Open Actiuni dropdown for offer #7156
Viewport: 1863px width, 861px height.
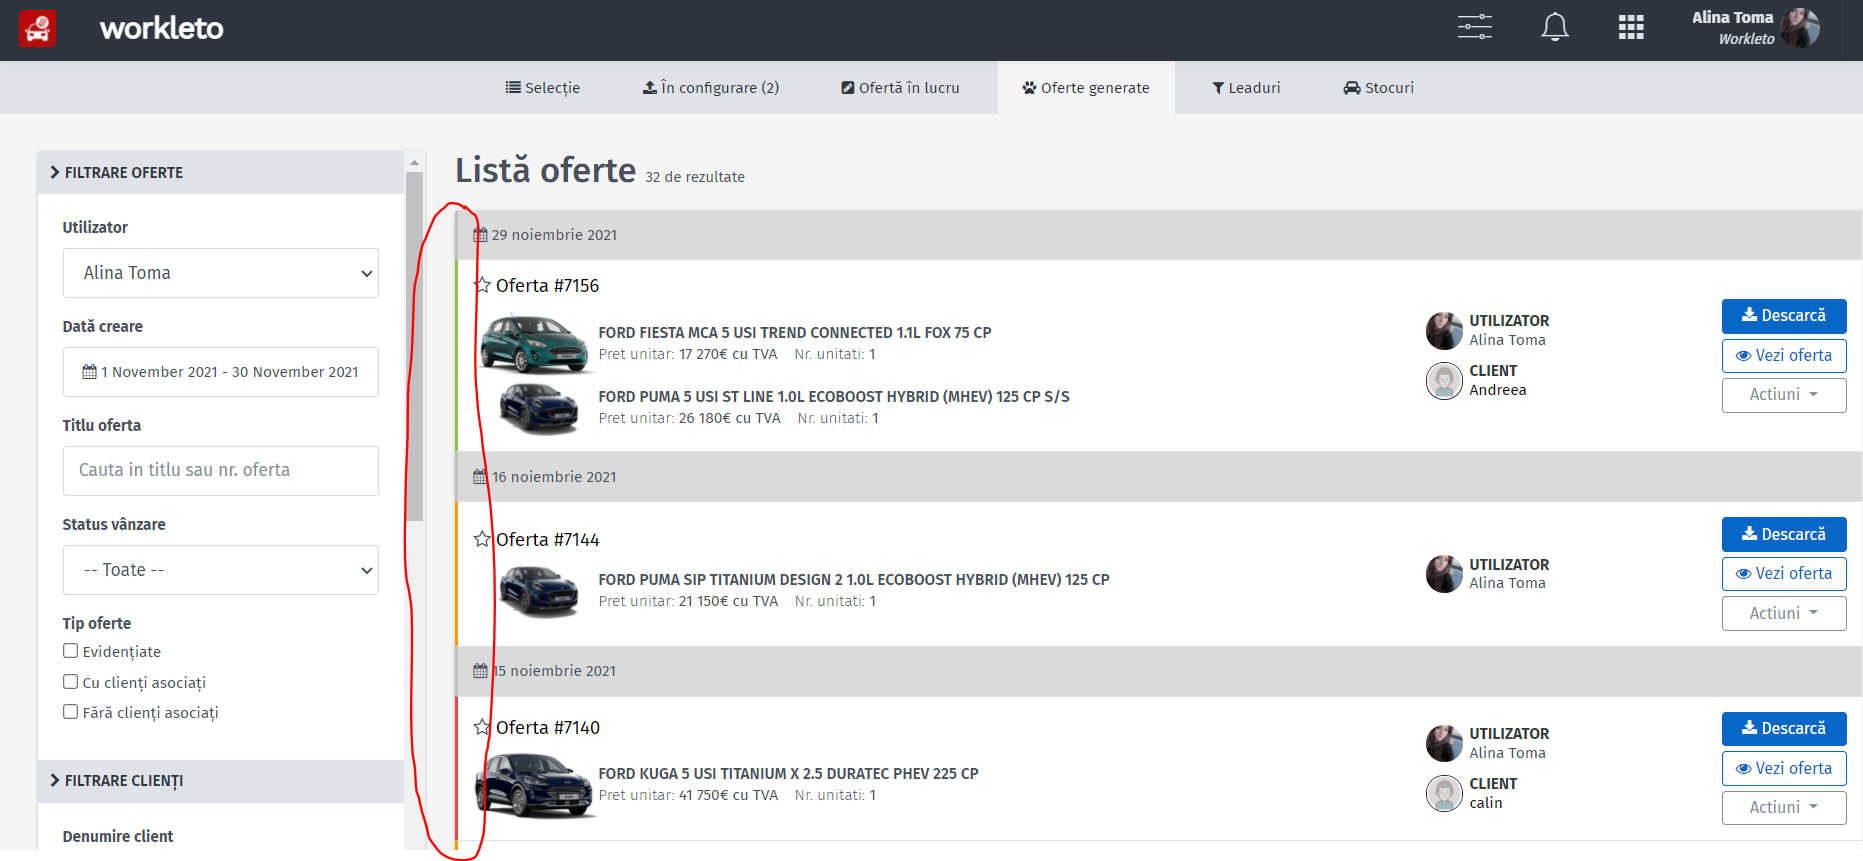(1784, 395)
